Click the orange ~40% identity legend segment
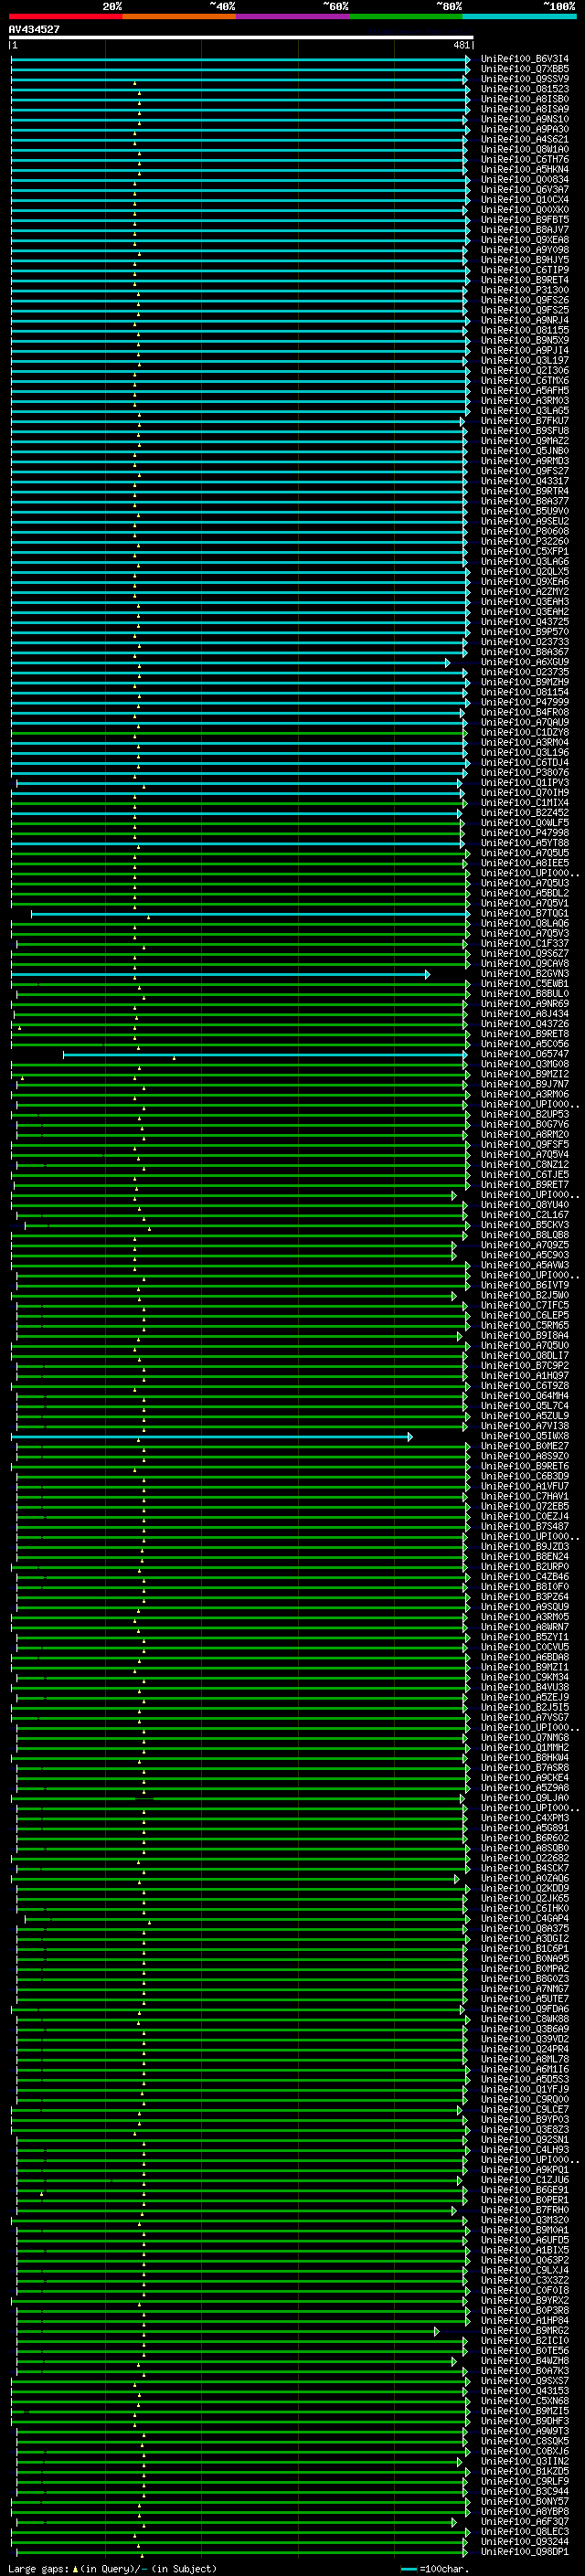 [179, 16]
